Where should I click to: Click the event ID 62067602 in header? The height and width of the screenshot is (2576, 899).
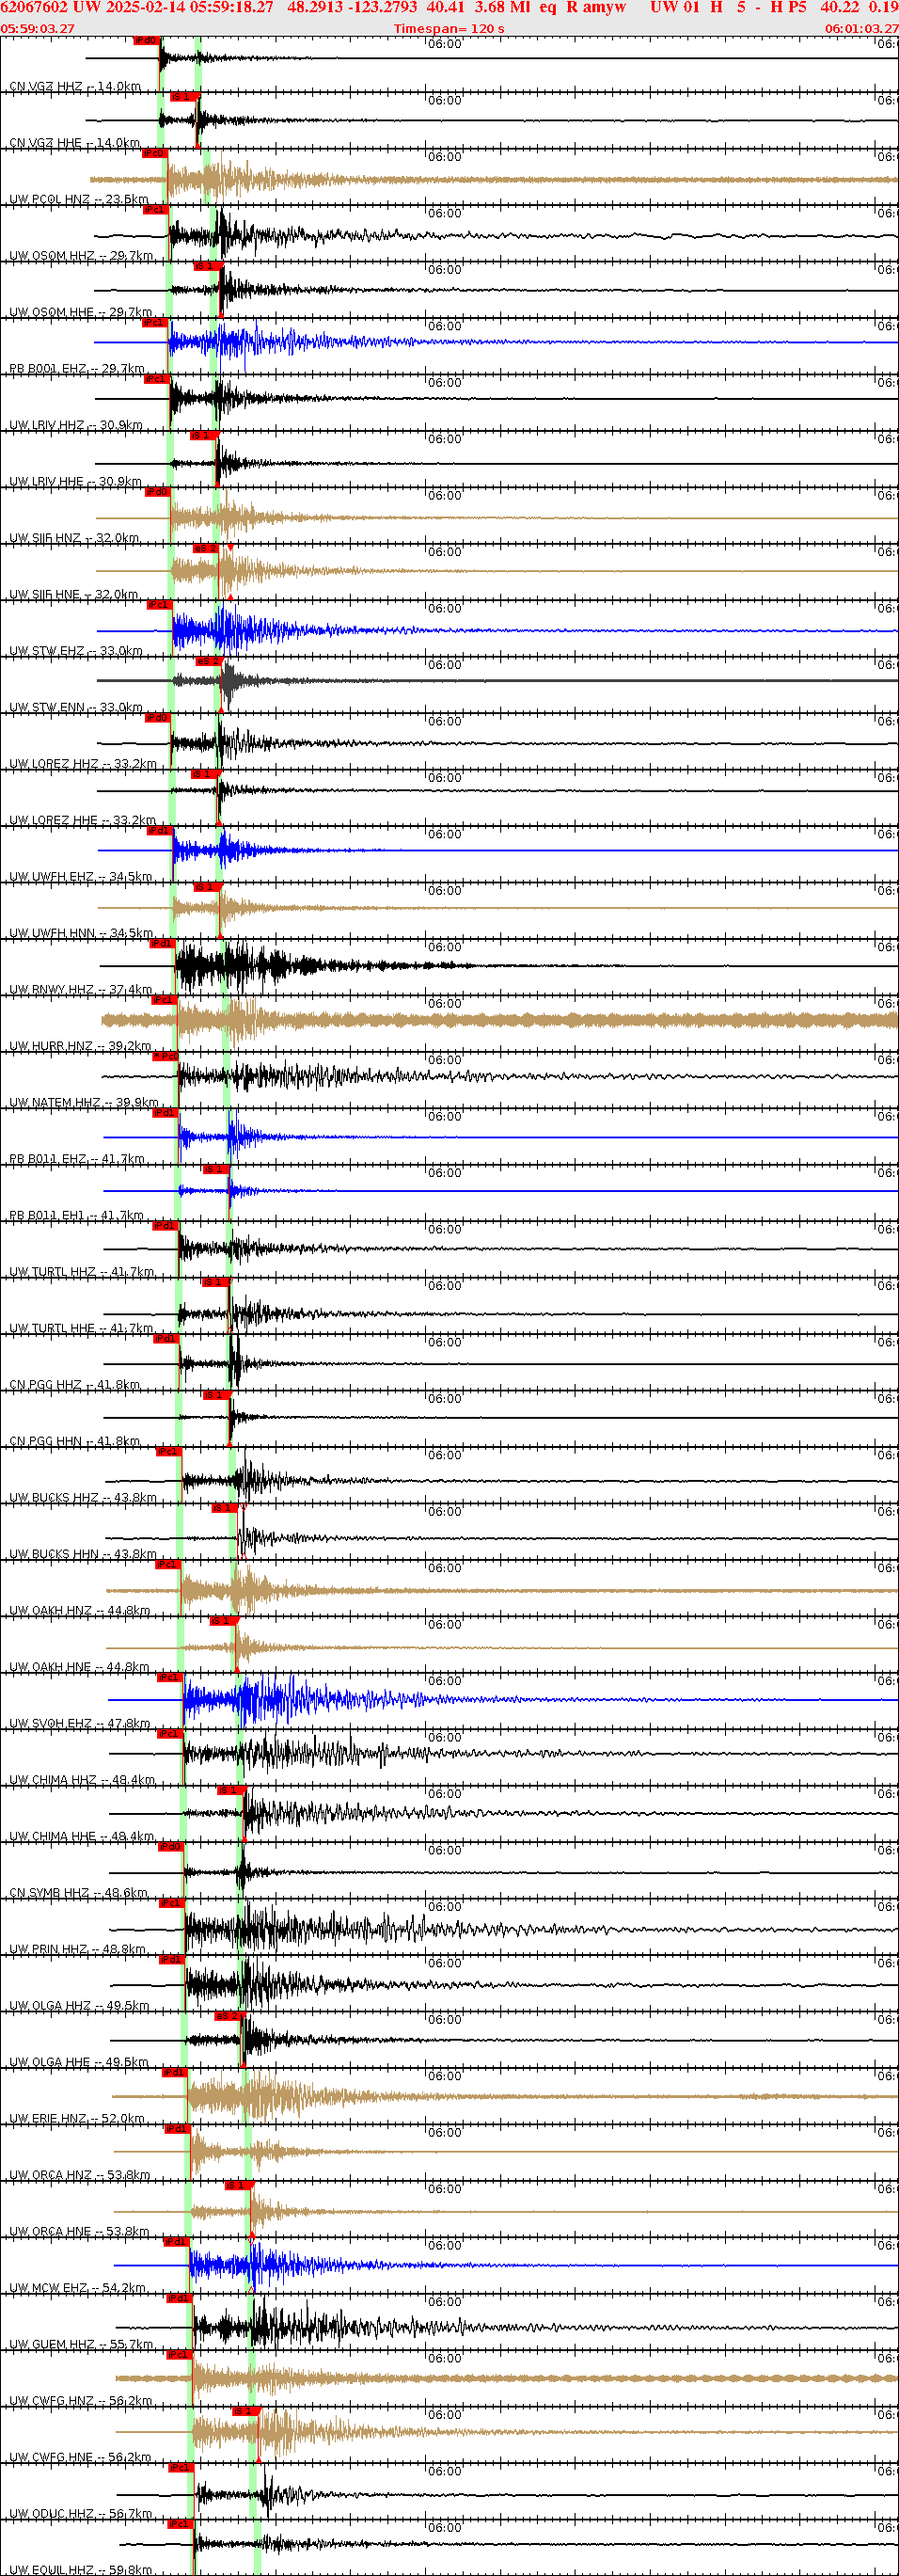[34, 7]
